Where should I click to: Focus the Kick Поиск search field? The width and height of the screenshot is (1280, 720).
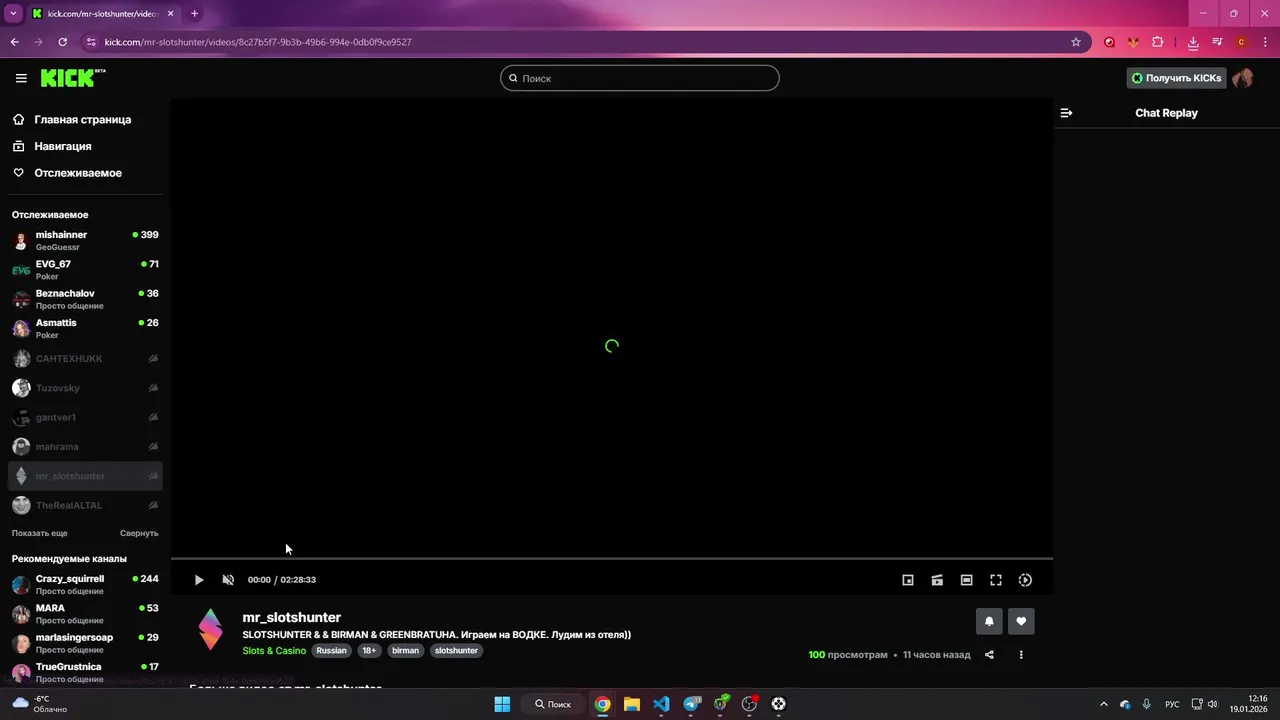tap(640, 78)
